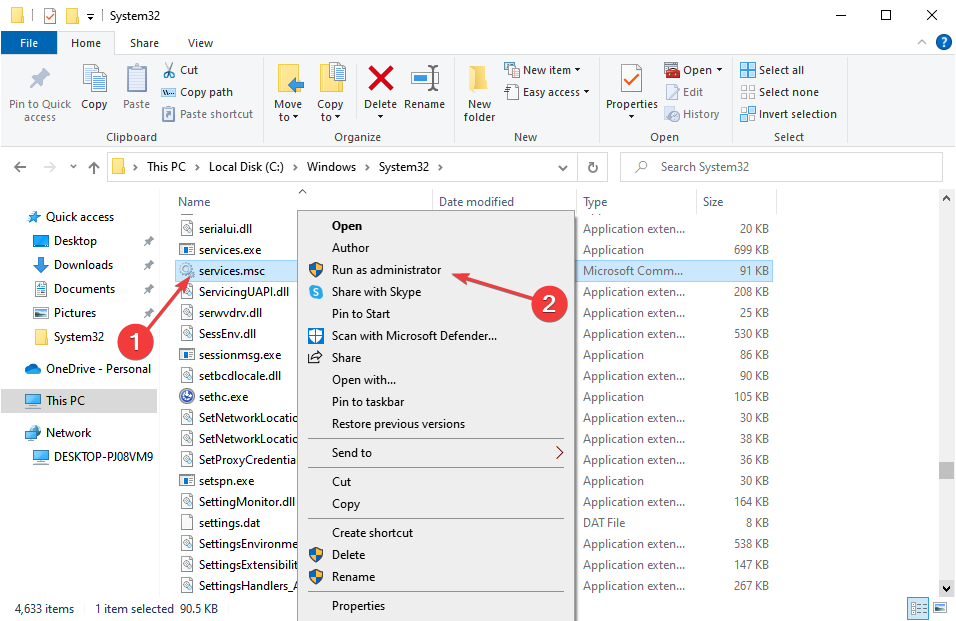This screenshot has height=621, width=956.
Task: Open the Copy to folder menu
Action: tap(330, 92)
